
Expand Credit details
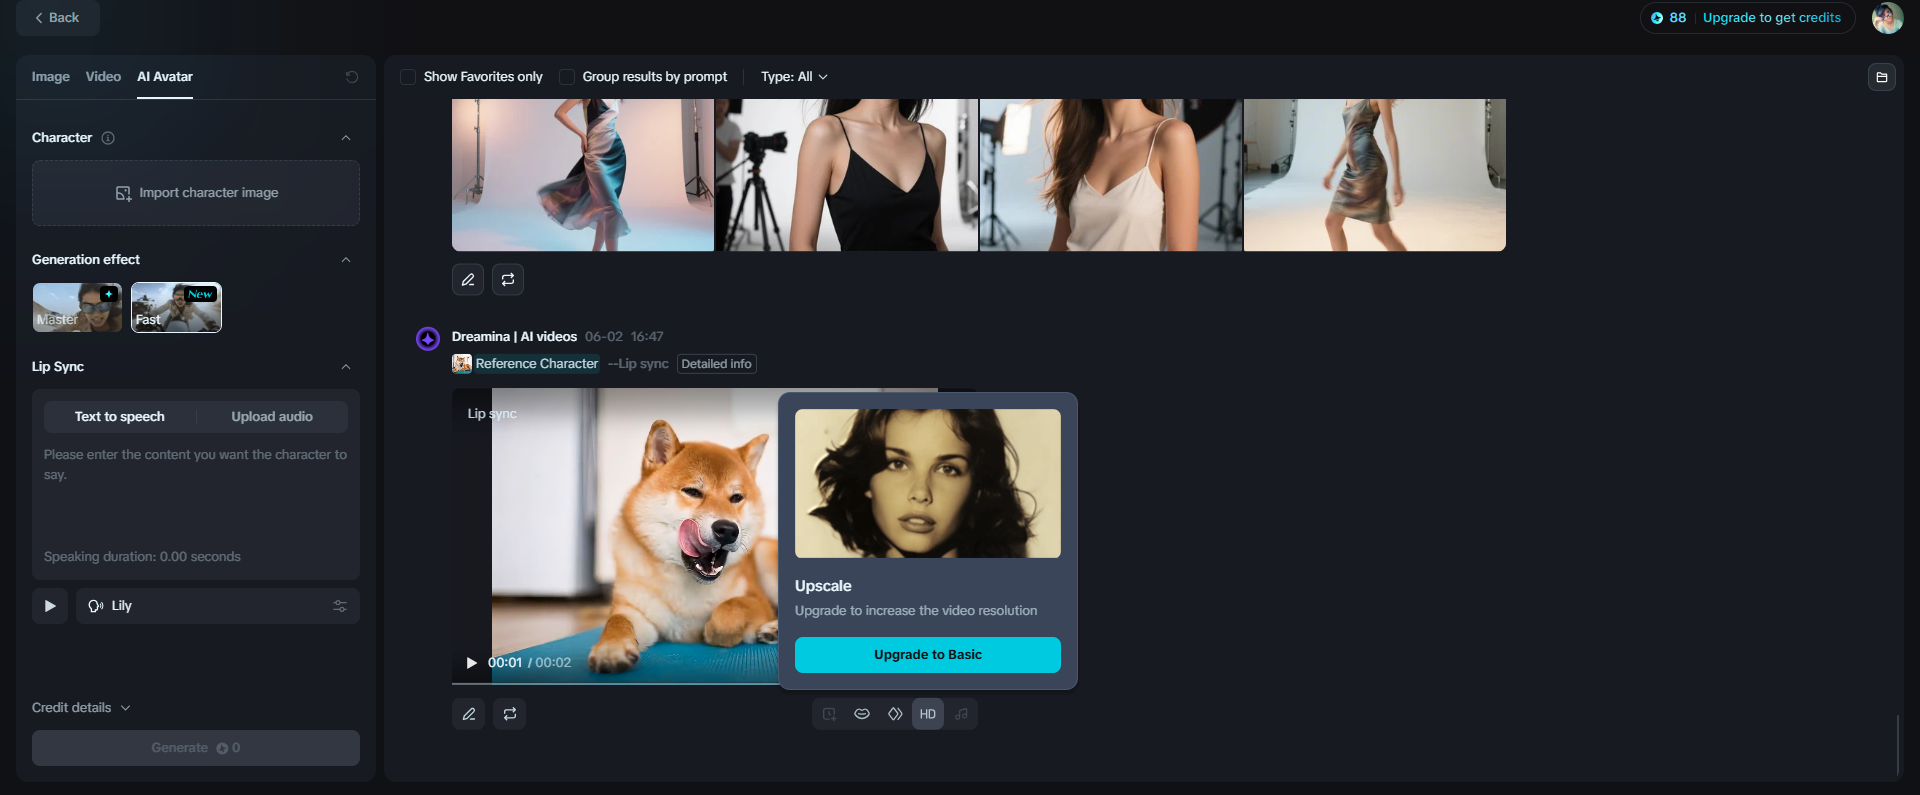coord(81,708)
